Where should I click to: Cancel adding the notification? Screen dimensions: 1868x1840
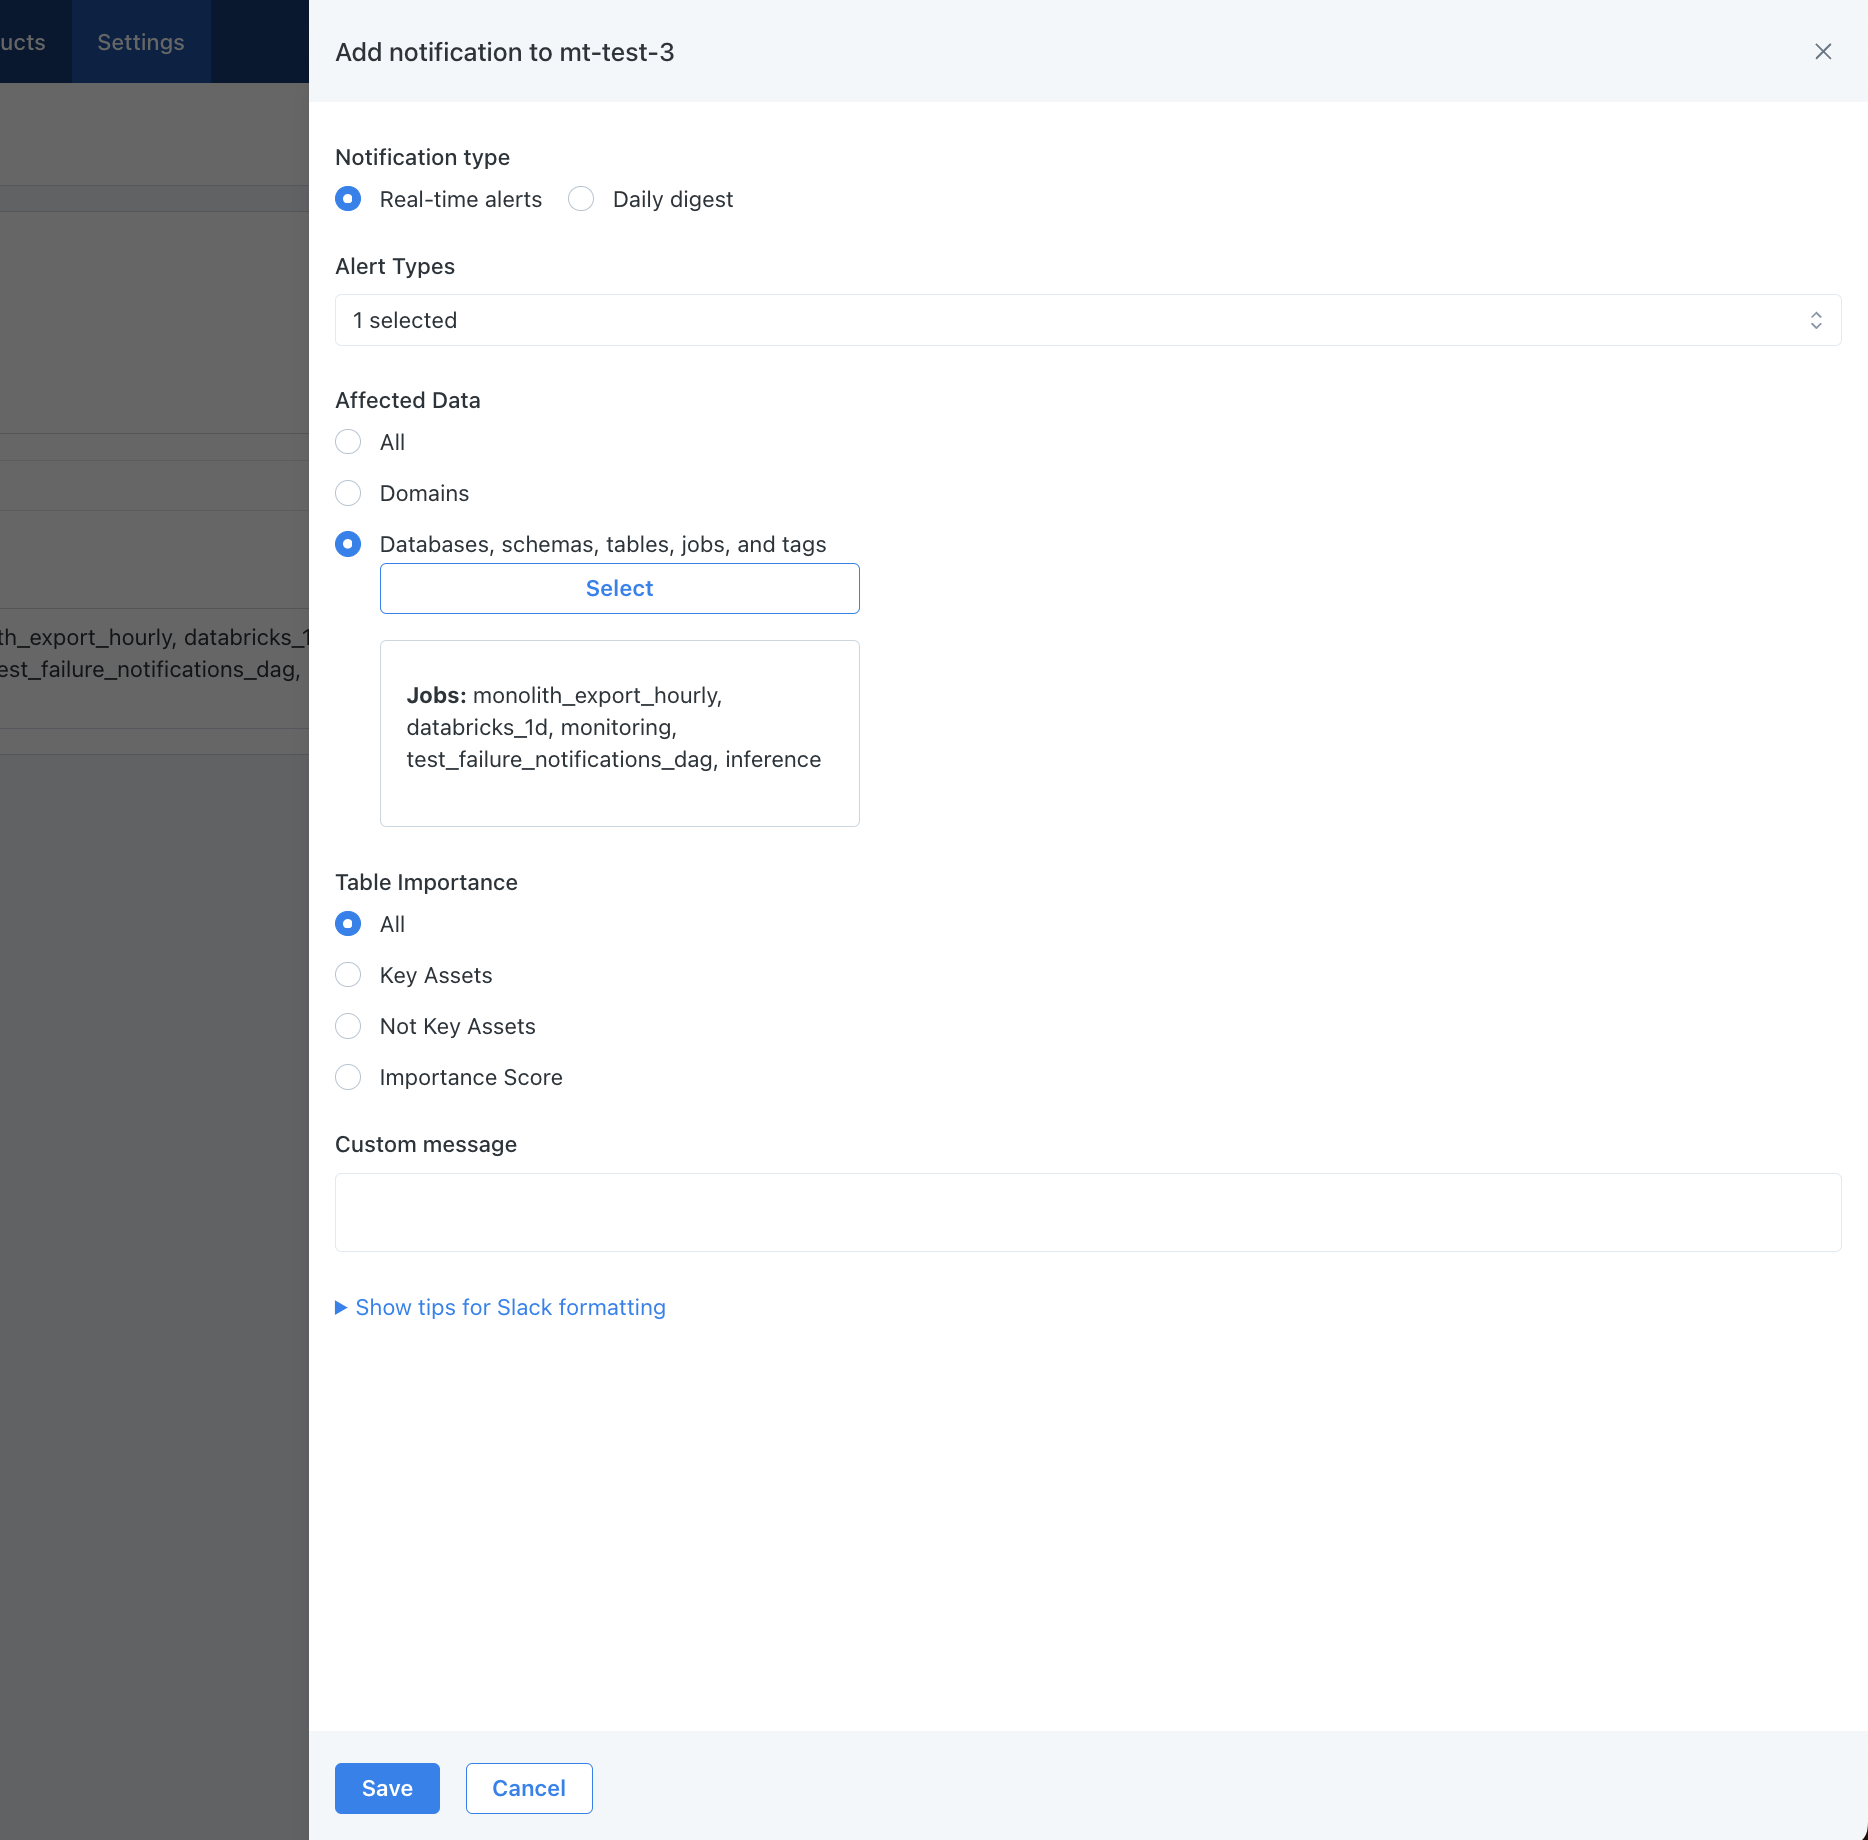pyautogui.click(x=528, y=1788)
